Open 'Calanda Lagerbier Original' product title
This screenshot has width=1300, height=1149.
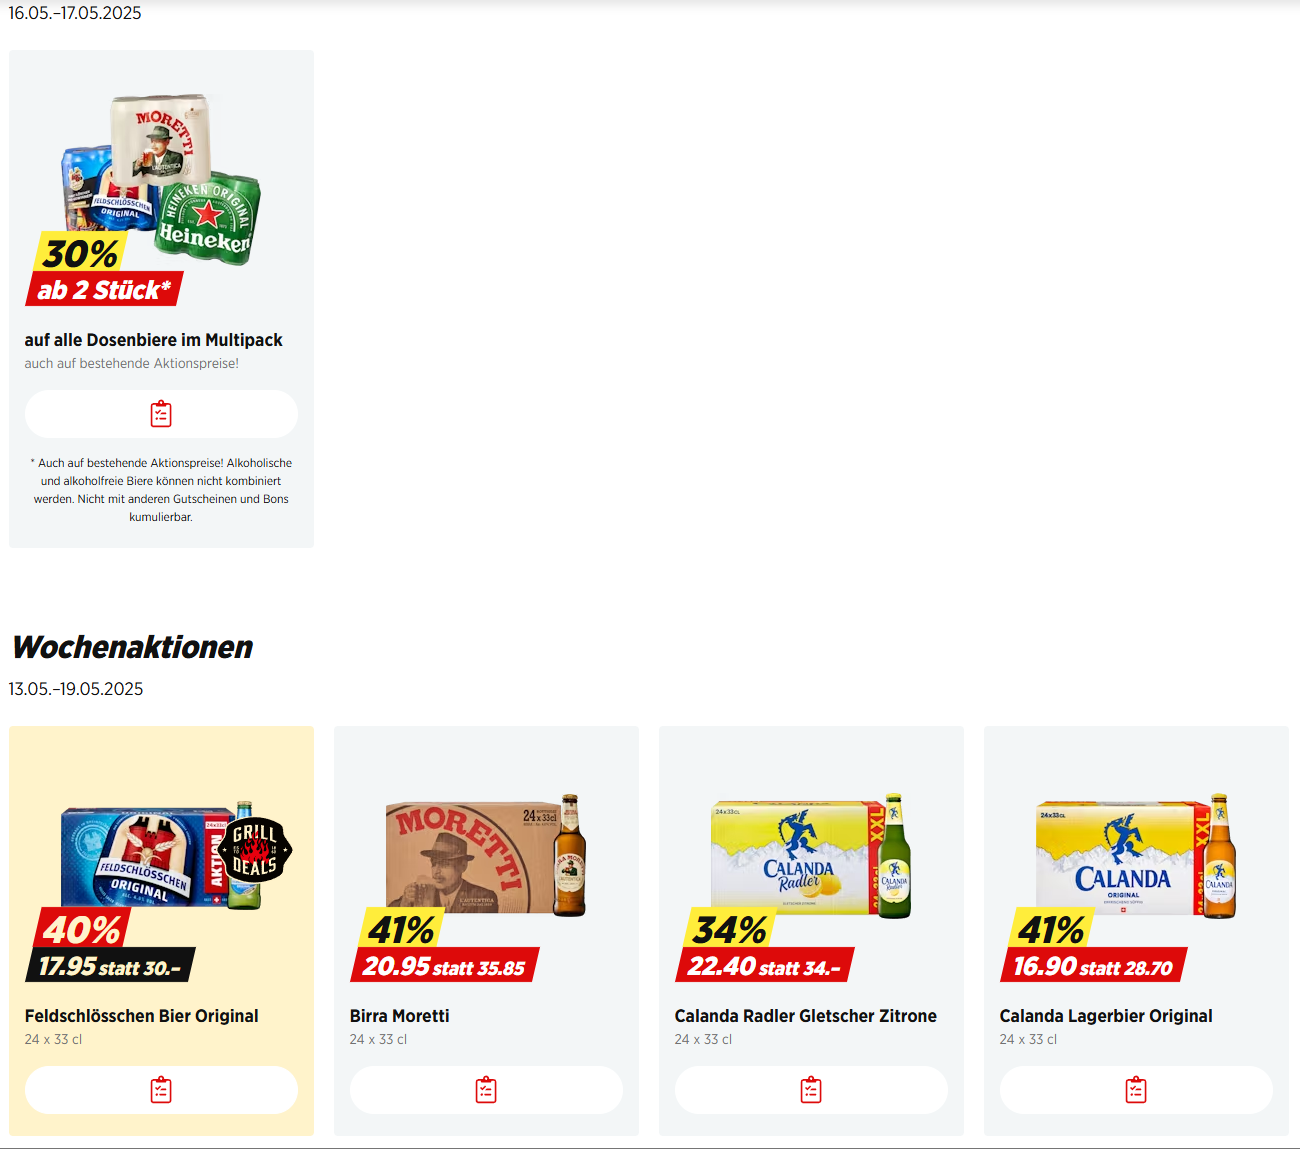pos(1106,1016)
